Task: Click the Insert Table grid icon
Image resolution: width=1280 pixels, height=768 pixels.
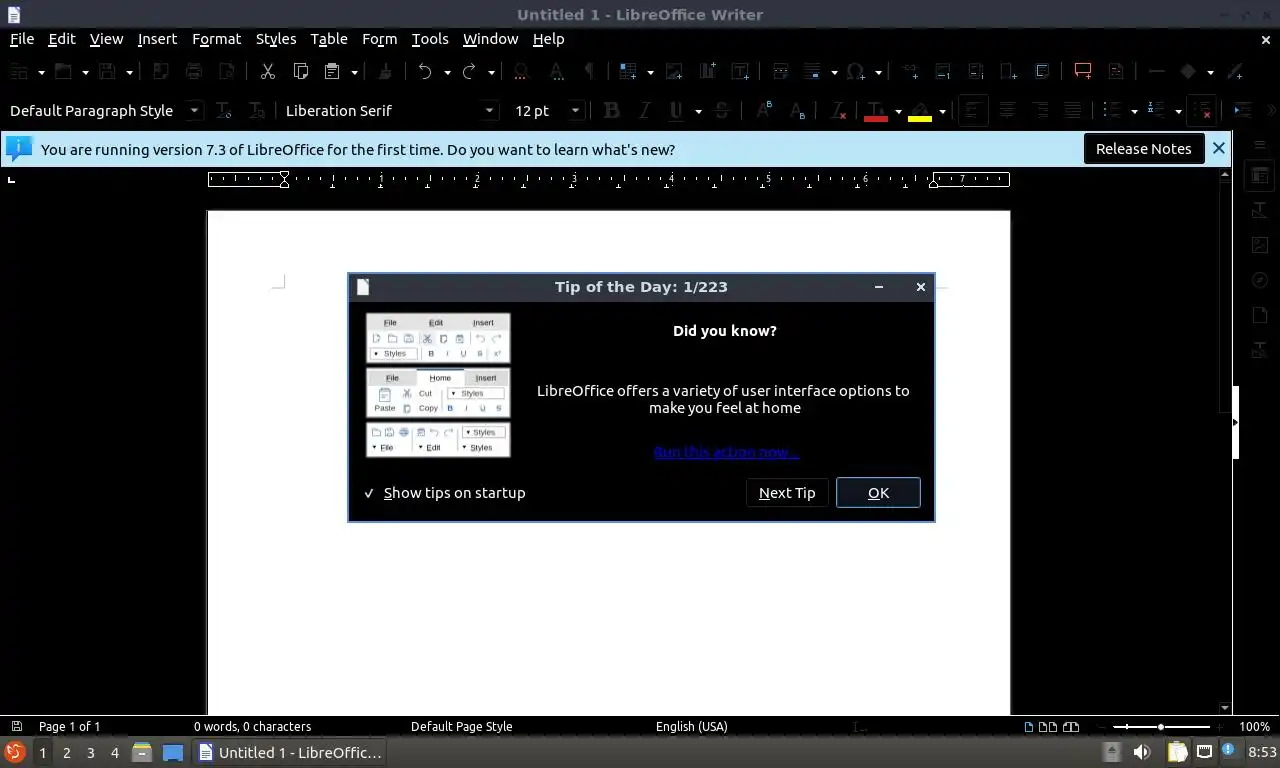Action: point(628,72)
